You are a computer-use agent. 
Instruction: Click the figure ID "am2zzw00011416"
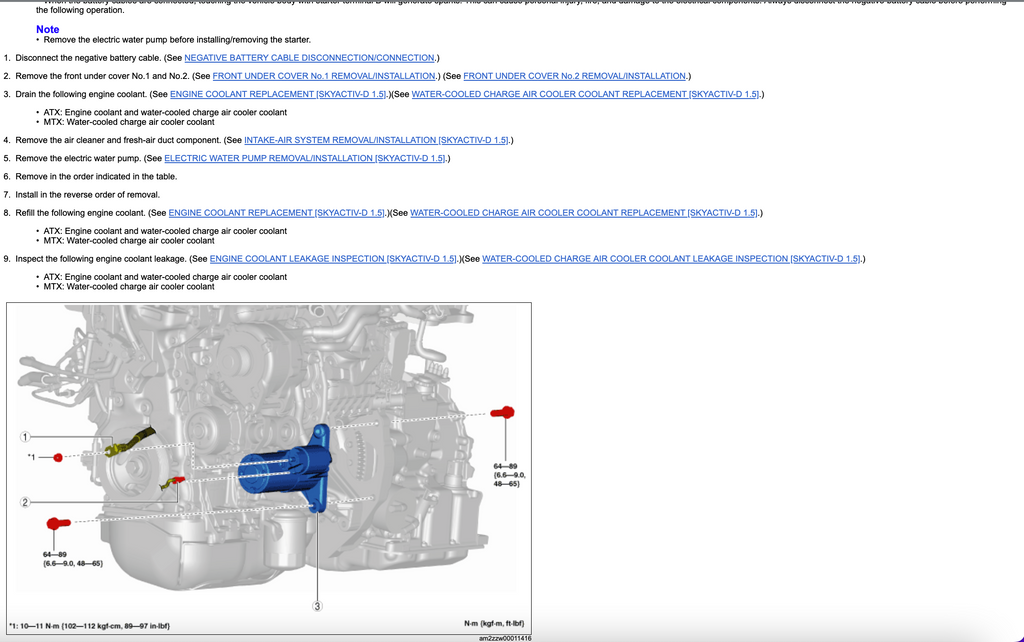(505, 638)
